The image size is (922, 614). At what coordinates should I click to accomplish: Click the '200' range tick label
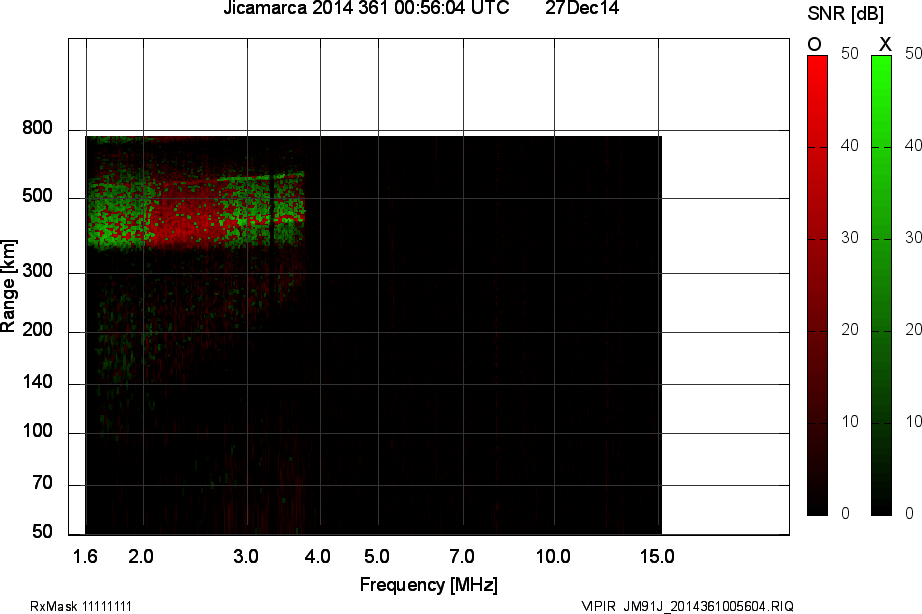[37, 330]
